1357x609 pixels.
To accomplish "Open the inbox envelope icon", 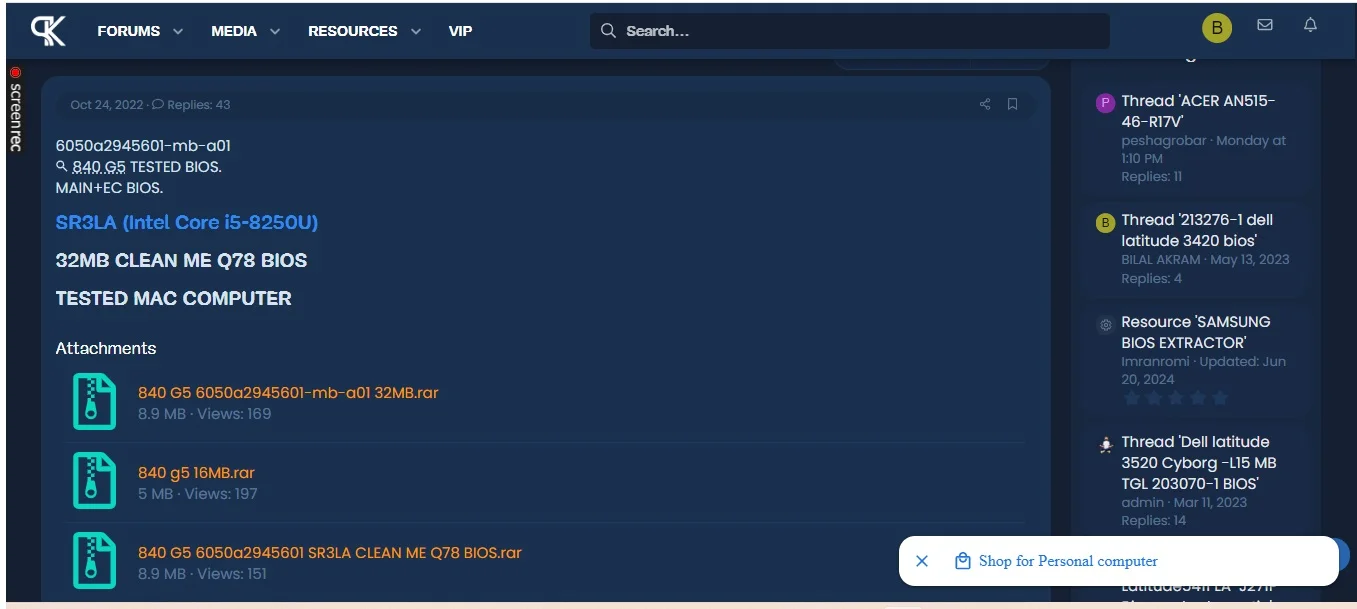I will click(1265, 26).
